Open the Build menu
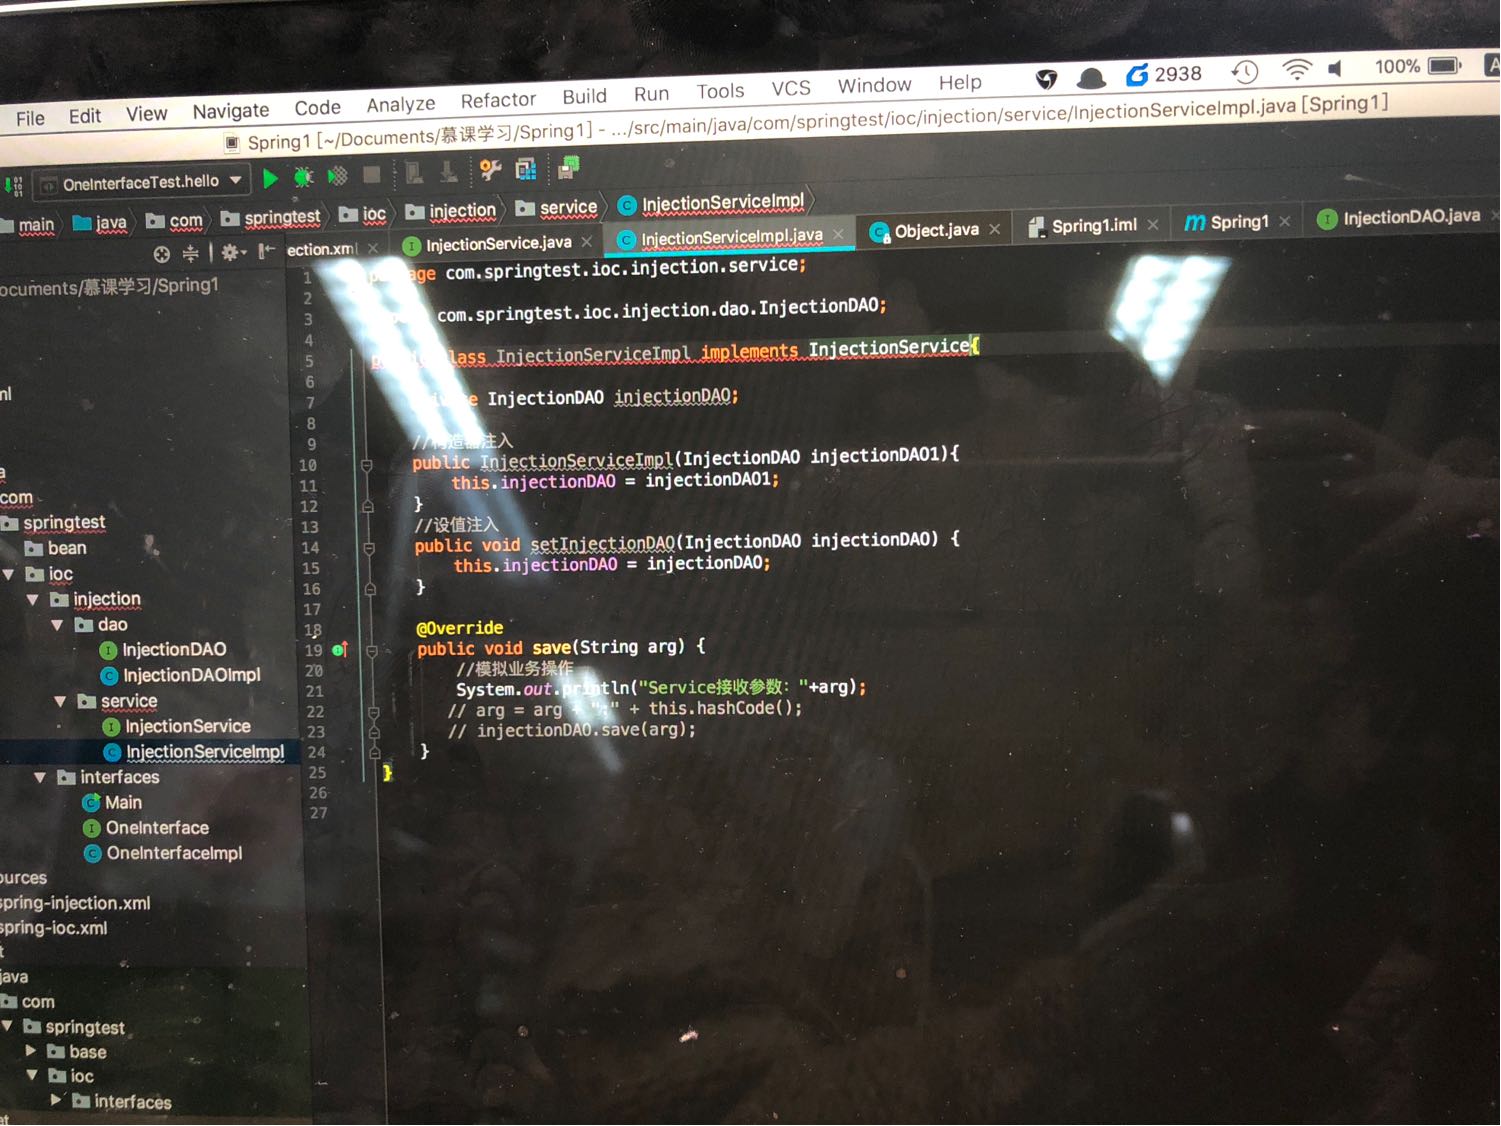This screenshot has width=1501, height=1126. click(584, 96)
